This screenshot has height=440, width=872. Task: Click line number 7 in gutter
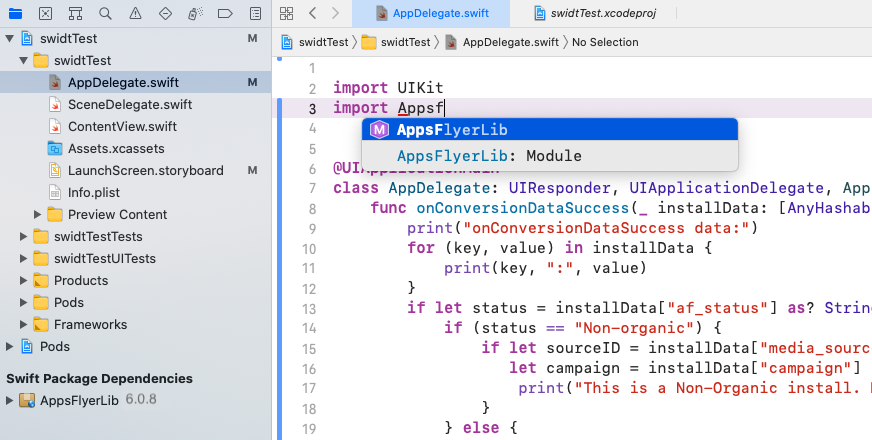[312, 189]
